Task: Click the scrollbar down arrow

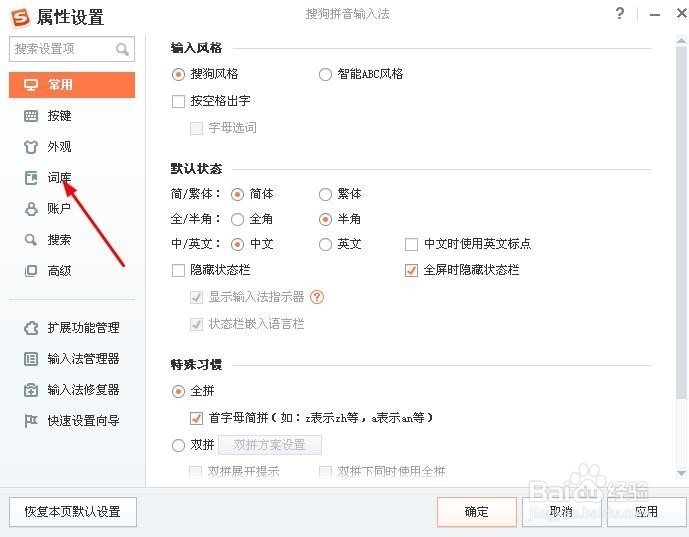Action: pyautogui.click(x=682, y=473)
